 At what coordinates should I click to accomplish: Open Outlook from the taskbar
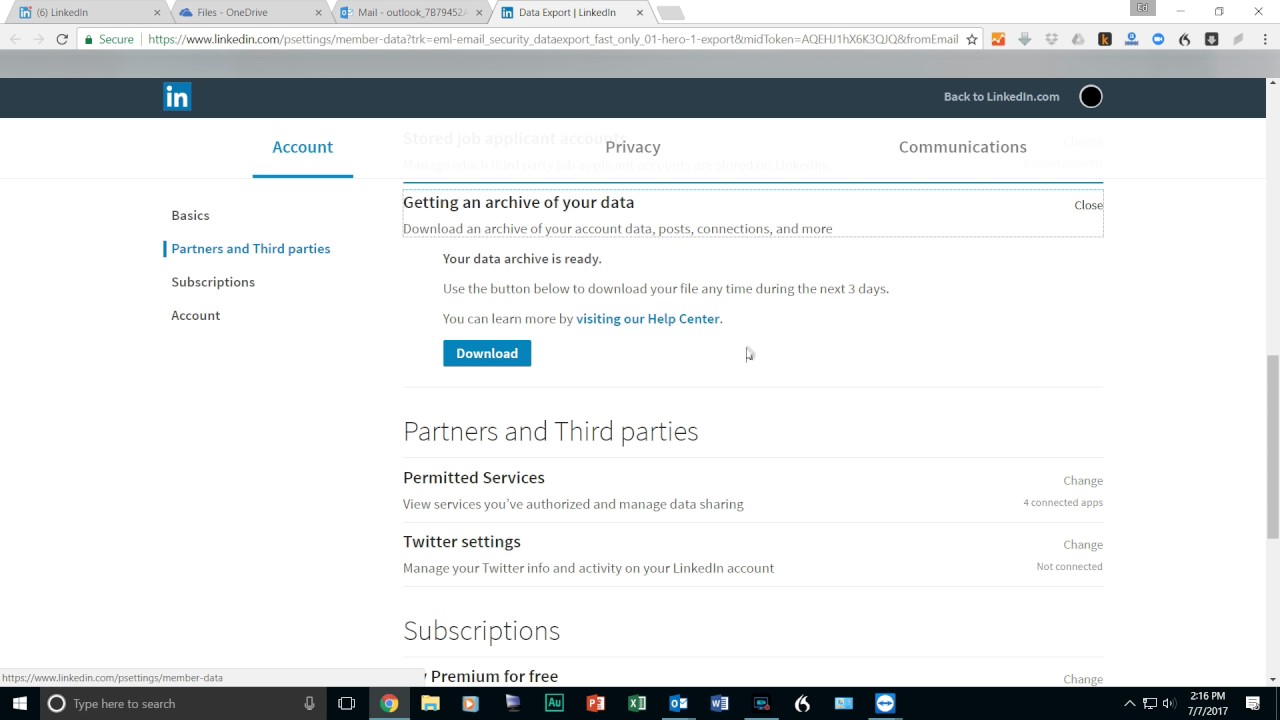point(678,703)
